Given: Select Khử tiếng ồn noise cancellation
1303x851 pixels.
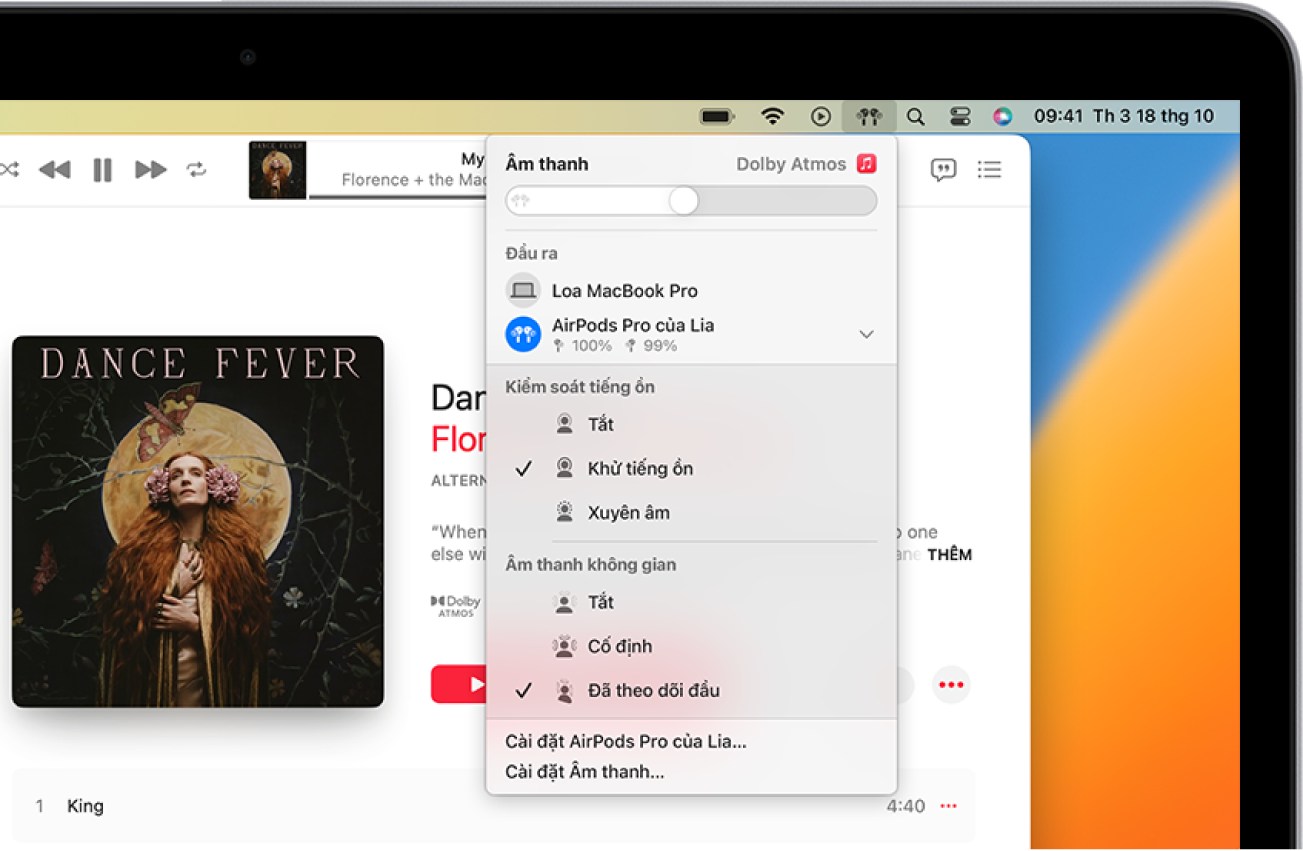Looking at the screenshot, I should coord(691,468).
